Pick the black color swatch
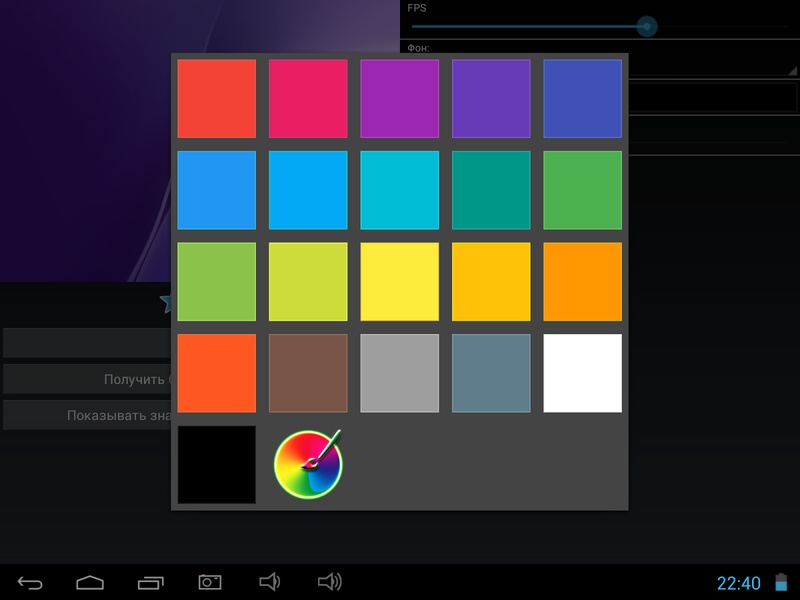The image size is (800, 600). point(217,464)
